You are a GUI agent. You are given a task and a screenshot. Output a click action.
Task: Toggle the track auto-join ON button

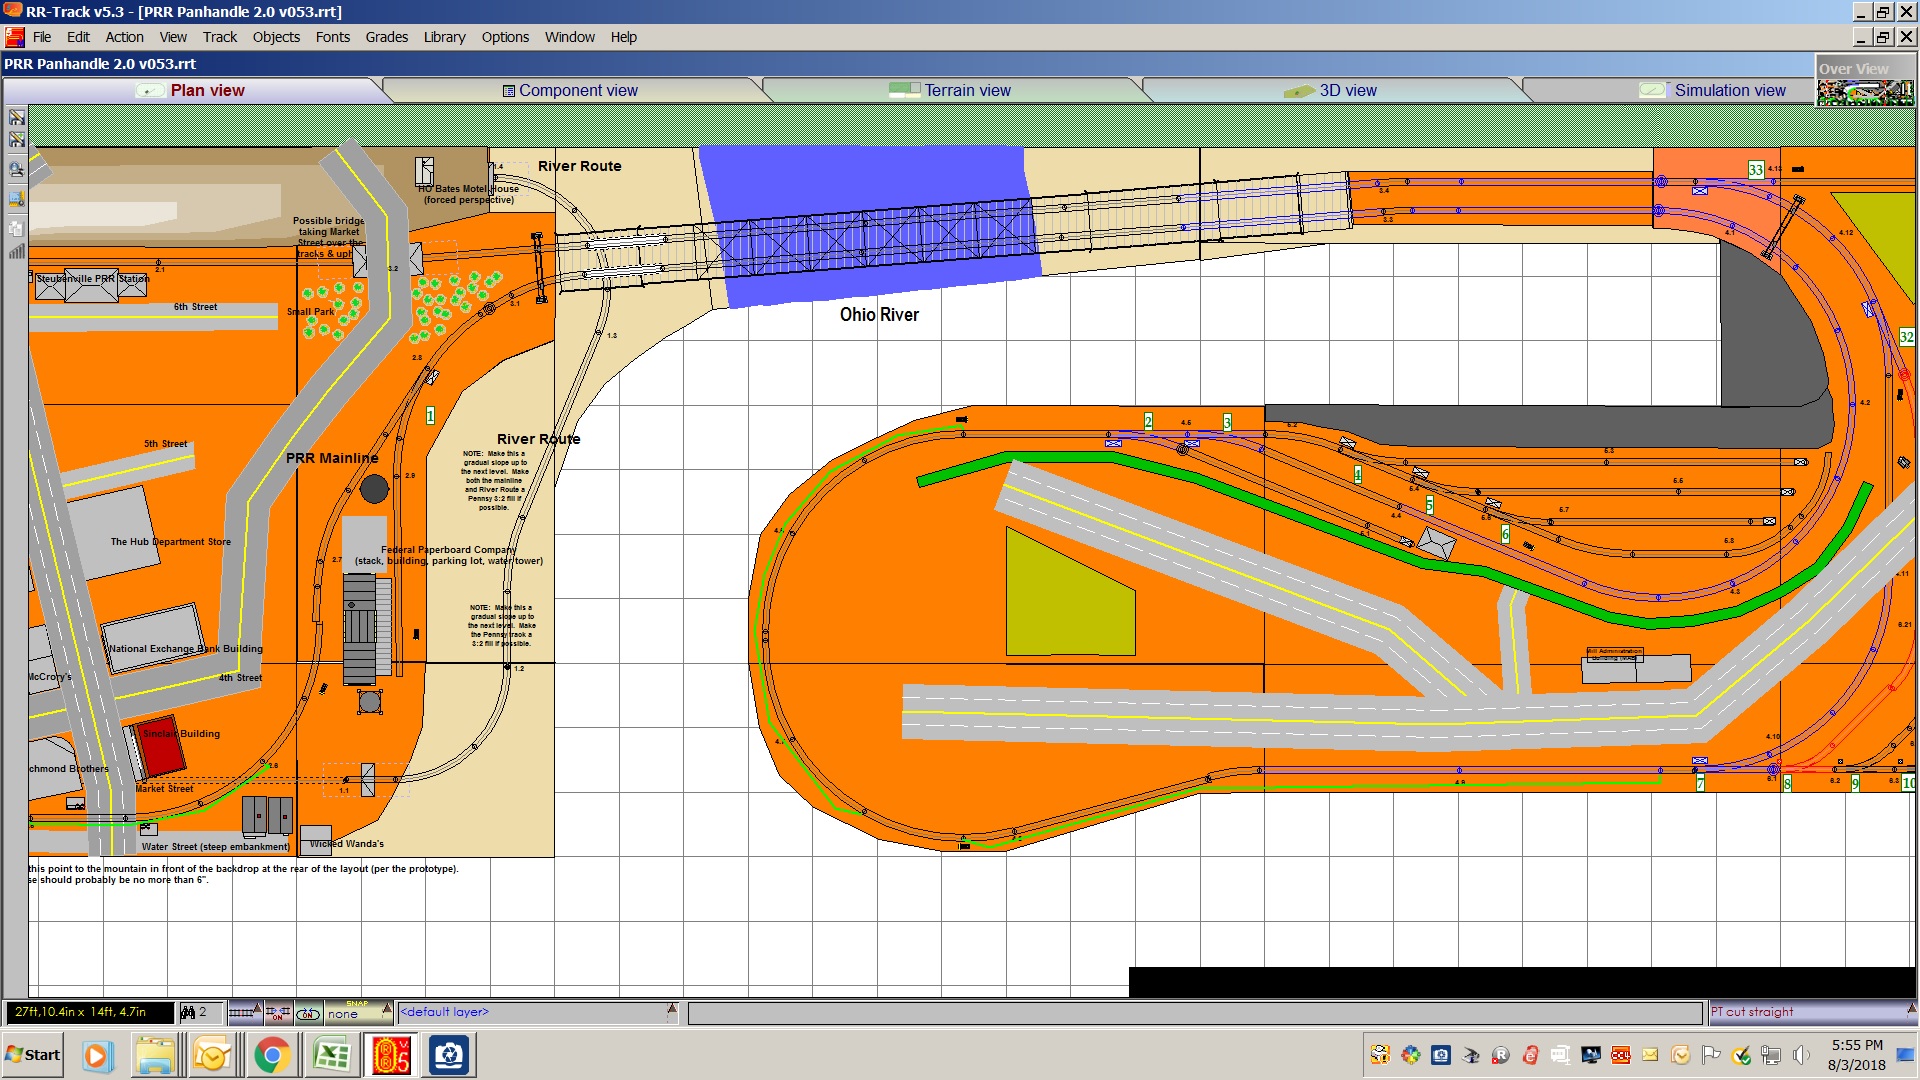pyautogui.click(x=278, y=1013)
